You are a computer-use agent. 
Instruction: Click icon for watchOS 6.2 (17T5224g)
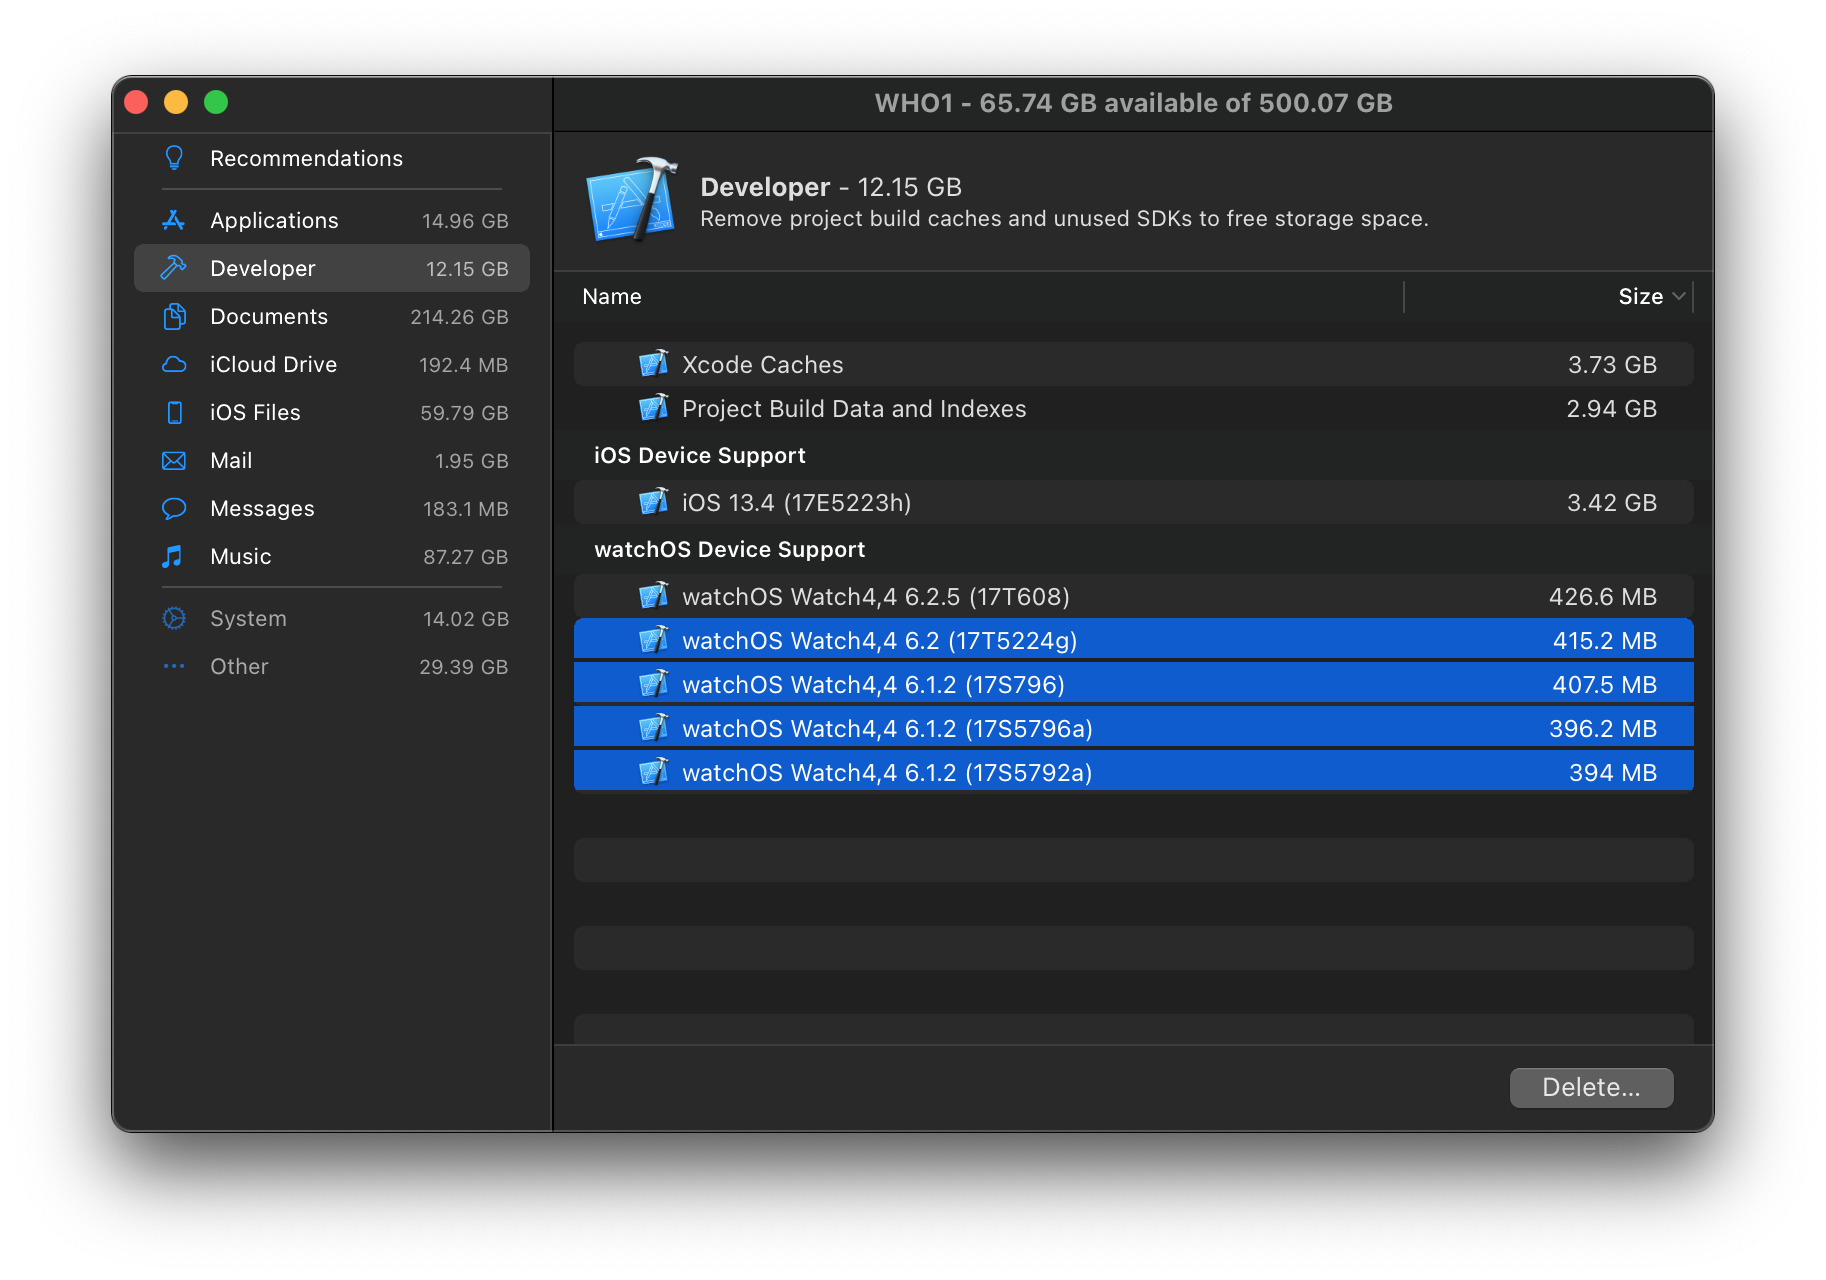[654, 640]
